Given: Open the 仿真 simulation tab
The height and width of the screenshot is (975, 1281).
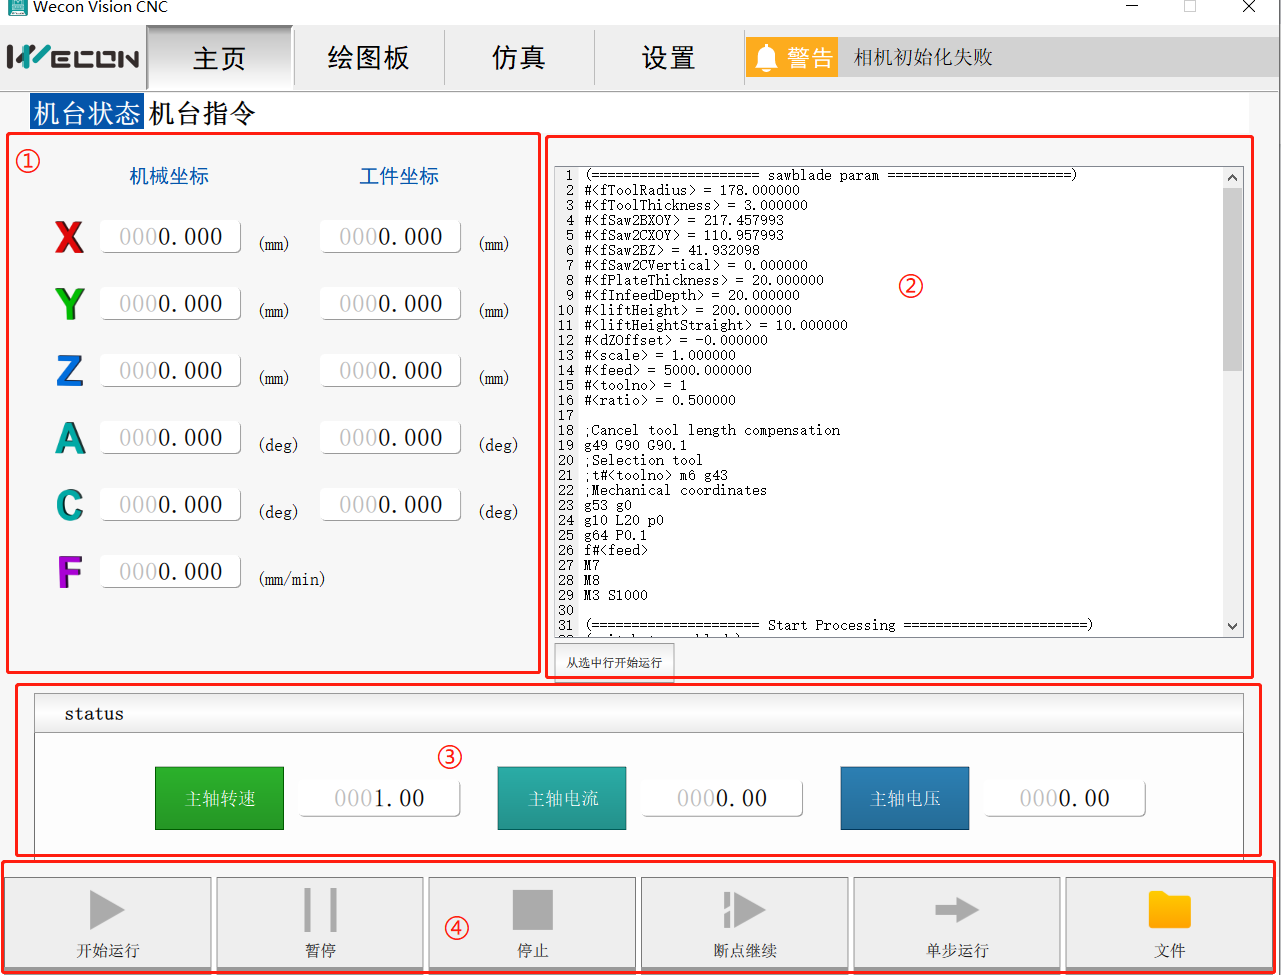Looking at the screenshot, I should [x=518, y=58].
